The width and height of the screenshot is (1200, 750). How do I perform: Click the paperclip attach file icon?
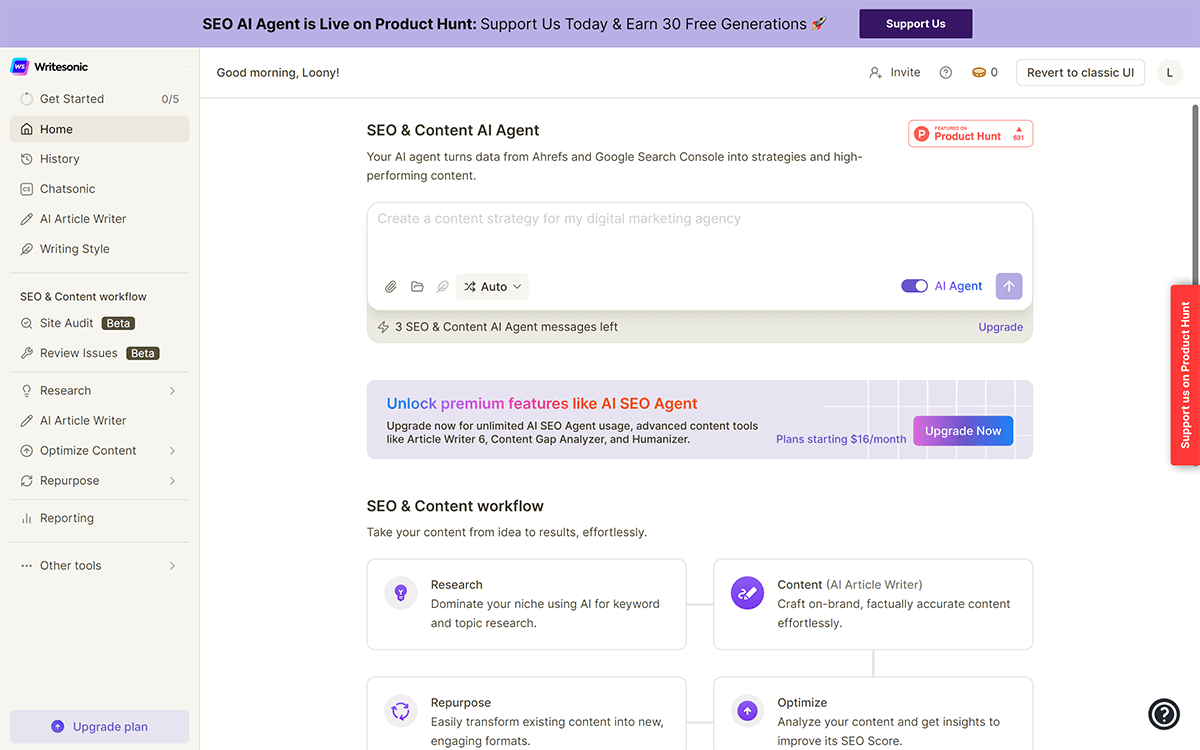[391, 287]
